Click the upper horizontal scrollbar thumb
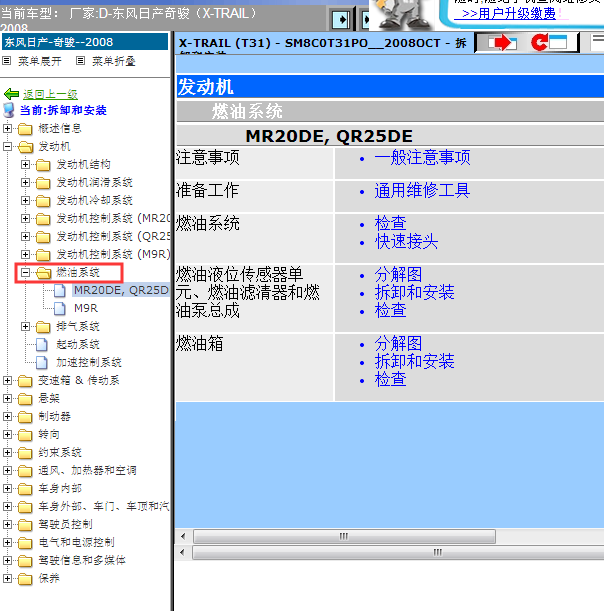The image size is (604, 611). point(344,537)
